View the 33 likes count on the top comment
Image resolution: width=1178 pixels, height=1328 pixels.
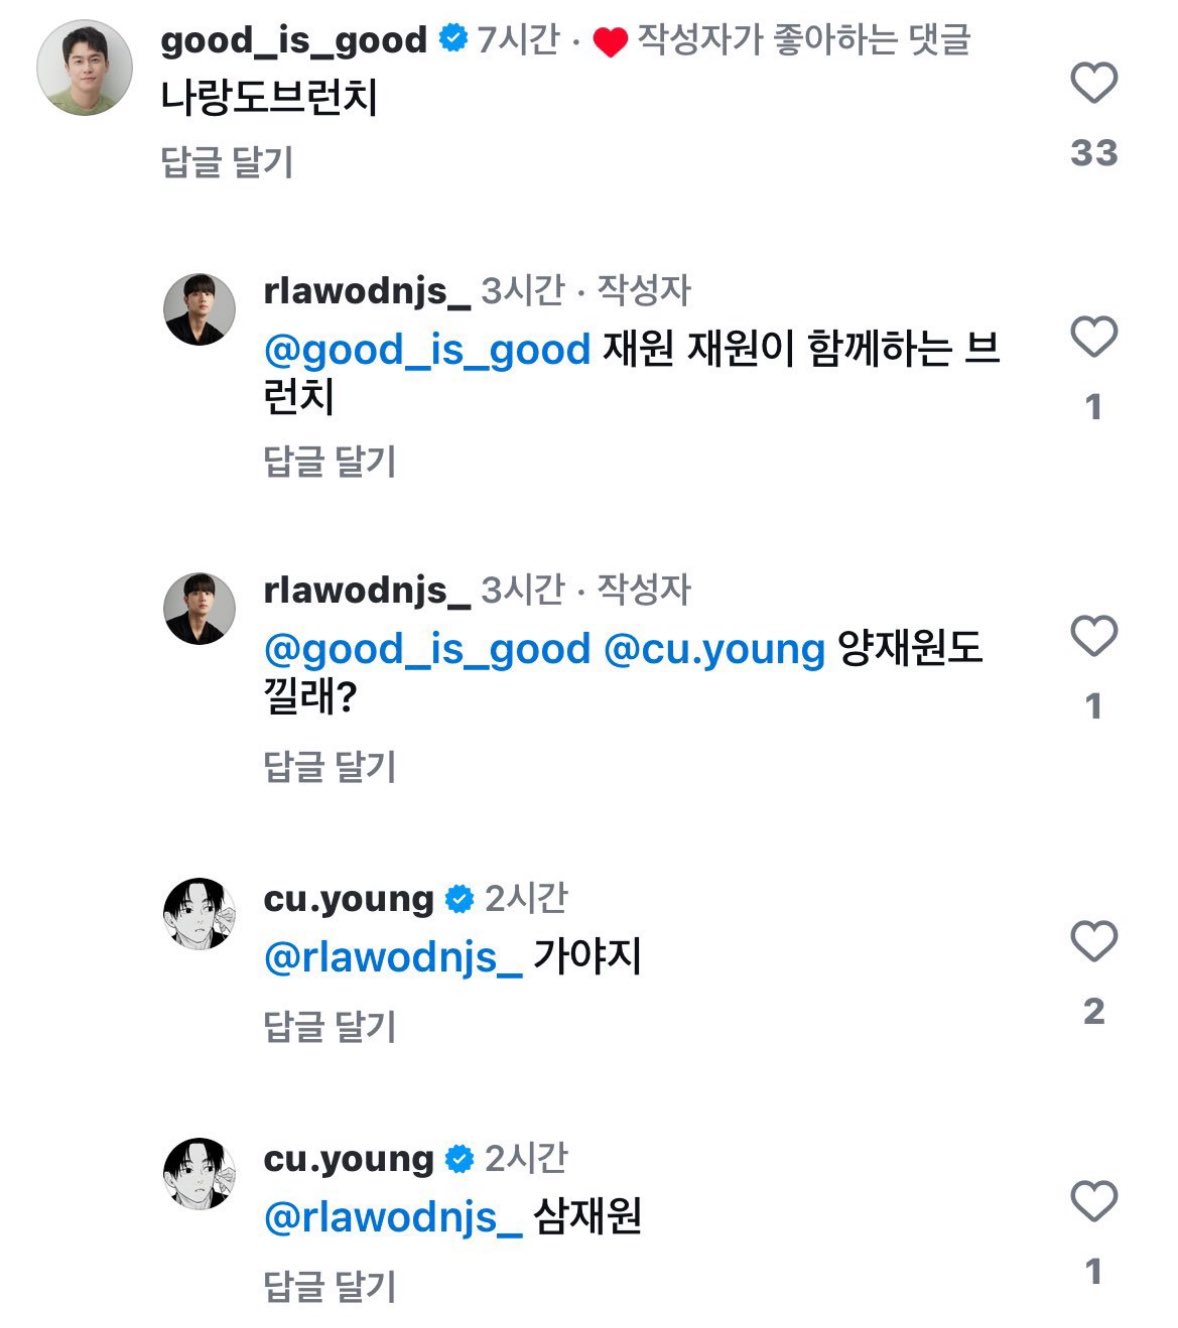pos(1093,153)
